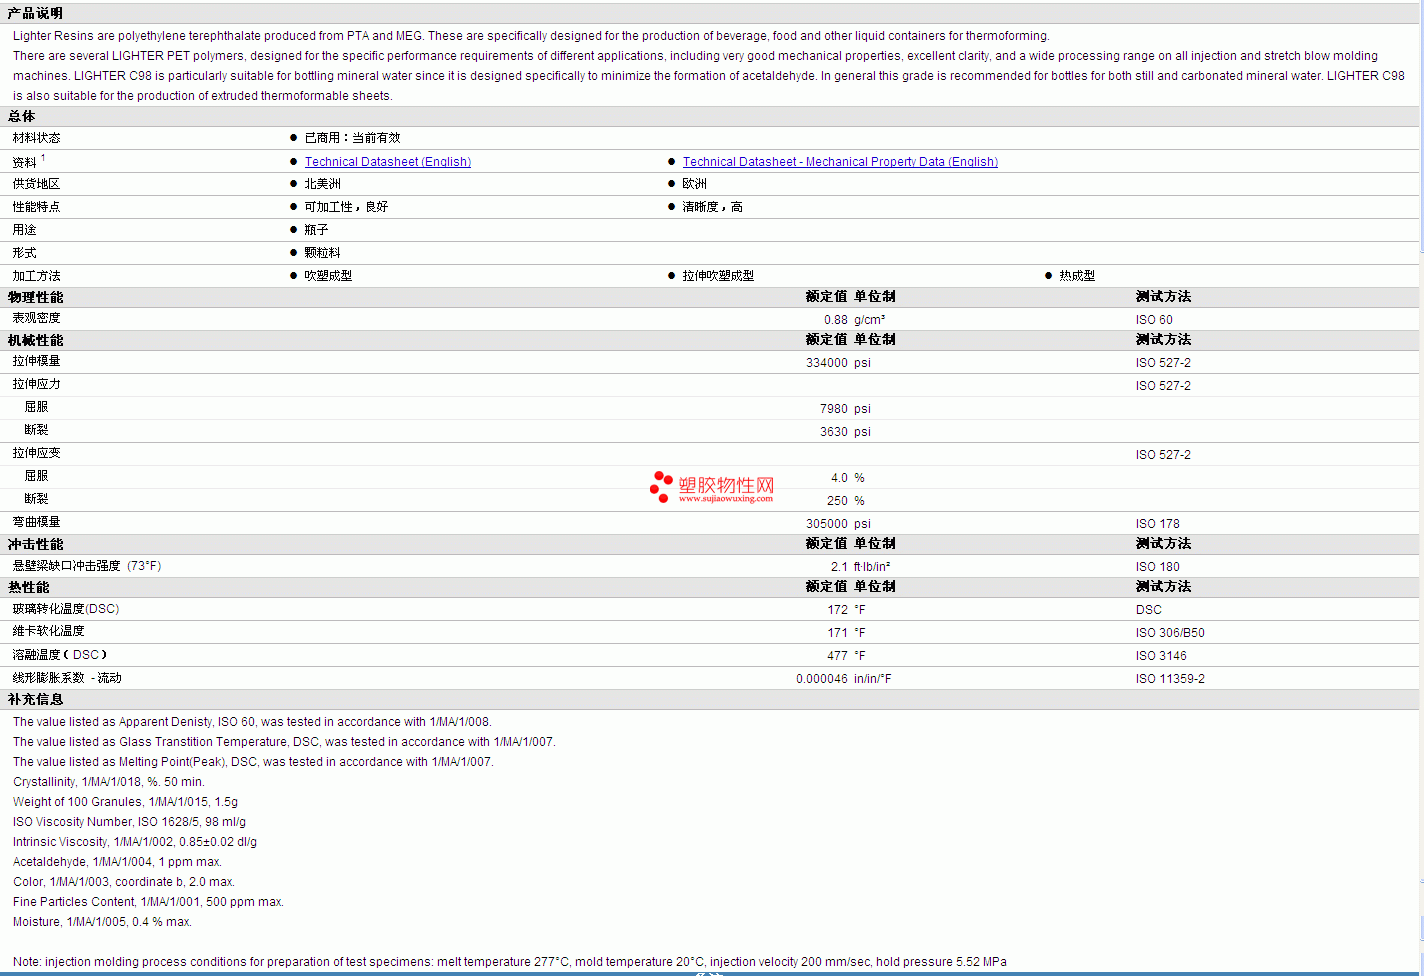
Task: Click the 334000 tensile modulus value
Action: pyautogui.click(x=827, y=363)
